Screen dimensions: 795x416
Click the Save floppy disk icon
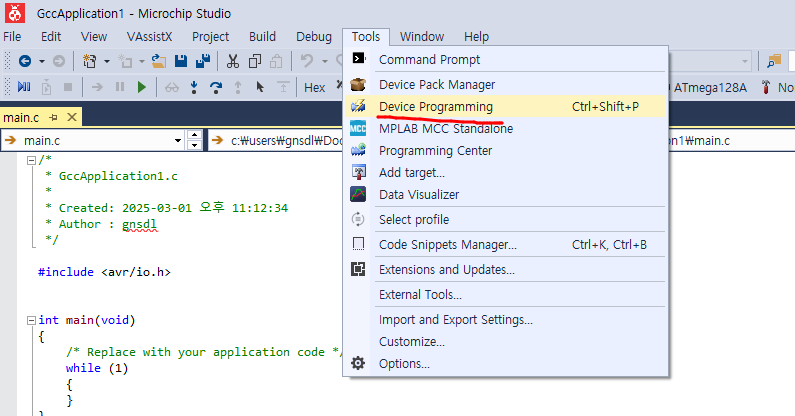pyautogui.click(x=181, y=61)
